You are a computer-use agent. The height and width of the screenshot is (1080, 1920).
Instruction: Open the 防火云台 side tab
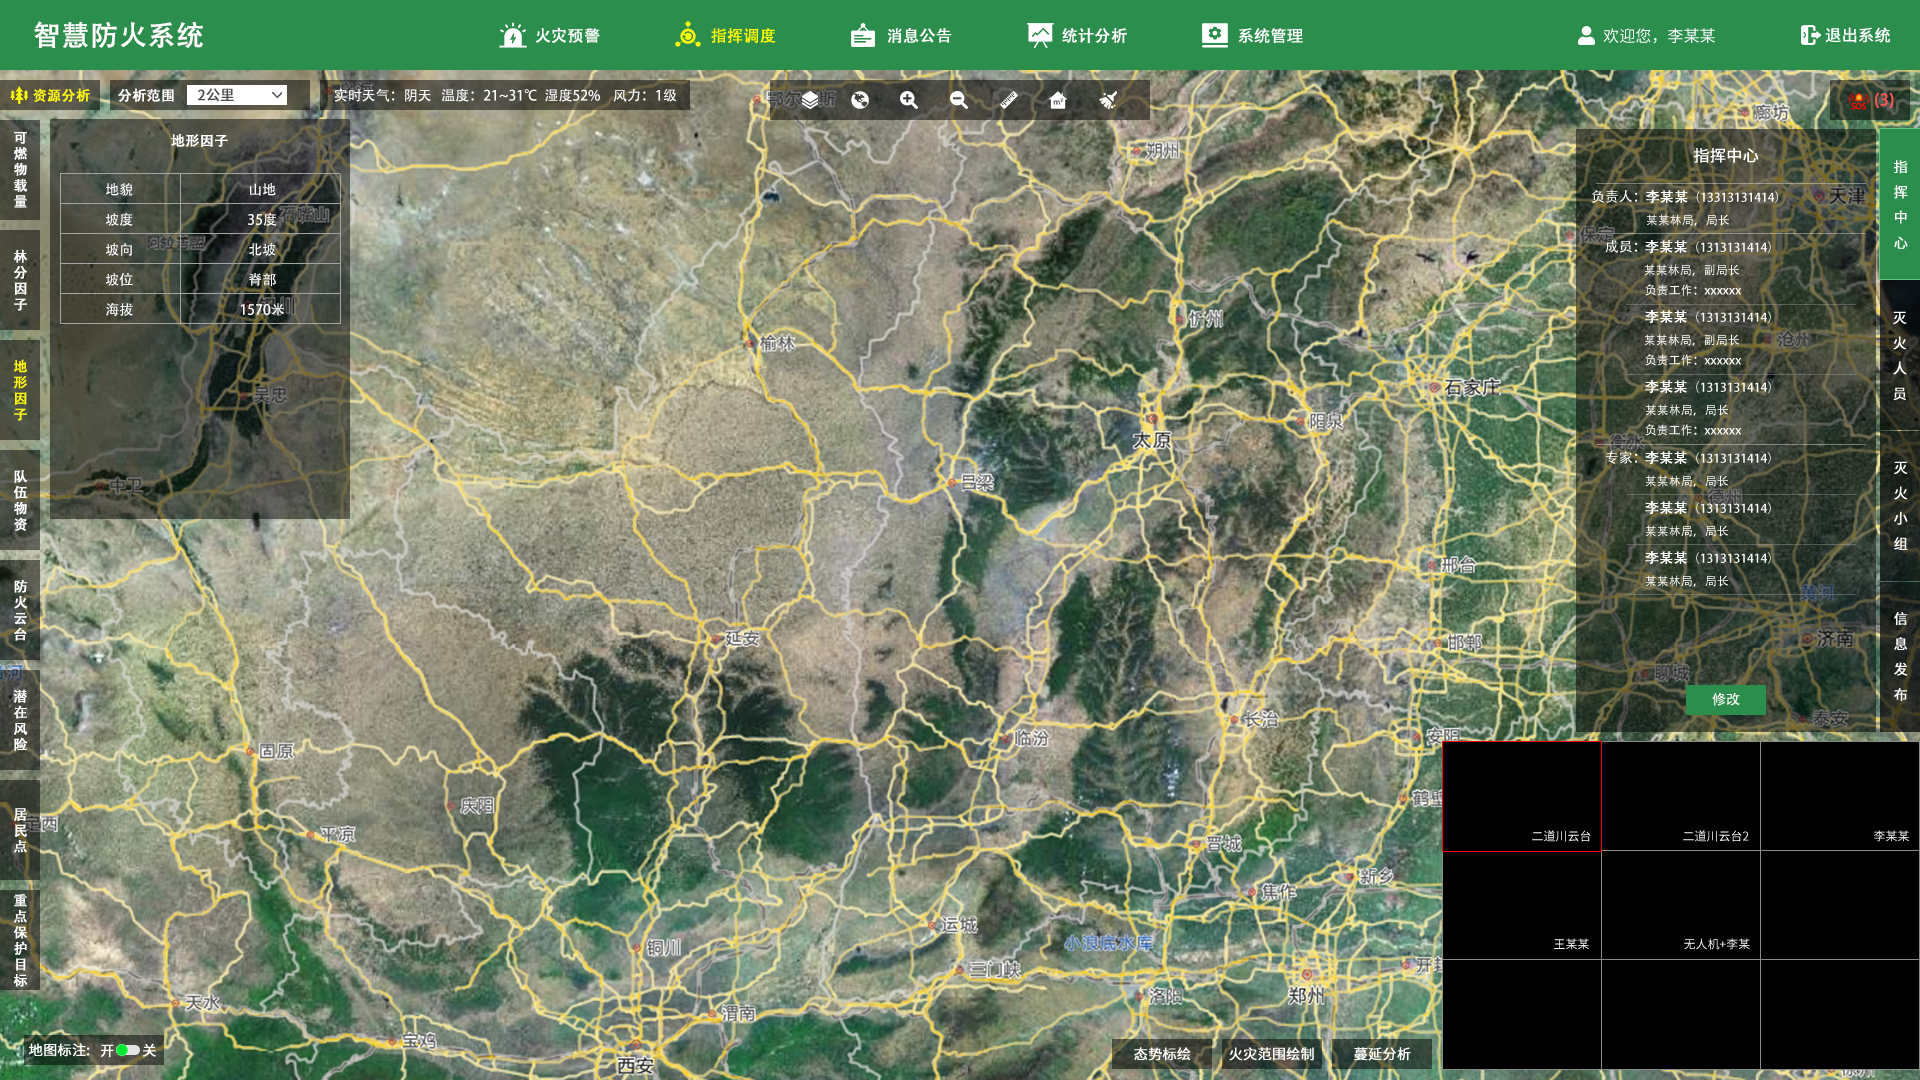(20, 610)
